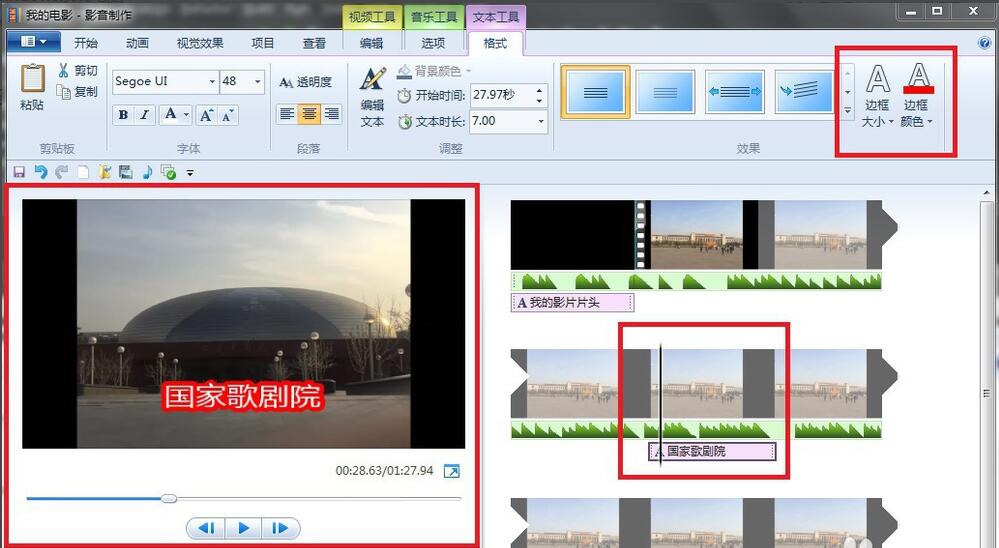999x548 pixels.
Task: Click the add music note icon
Action: [x=147, y=172]
